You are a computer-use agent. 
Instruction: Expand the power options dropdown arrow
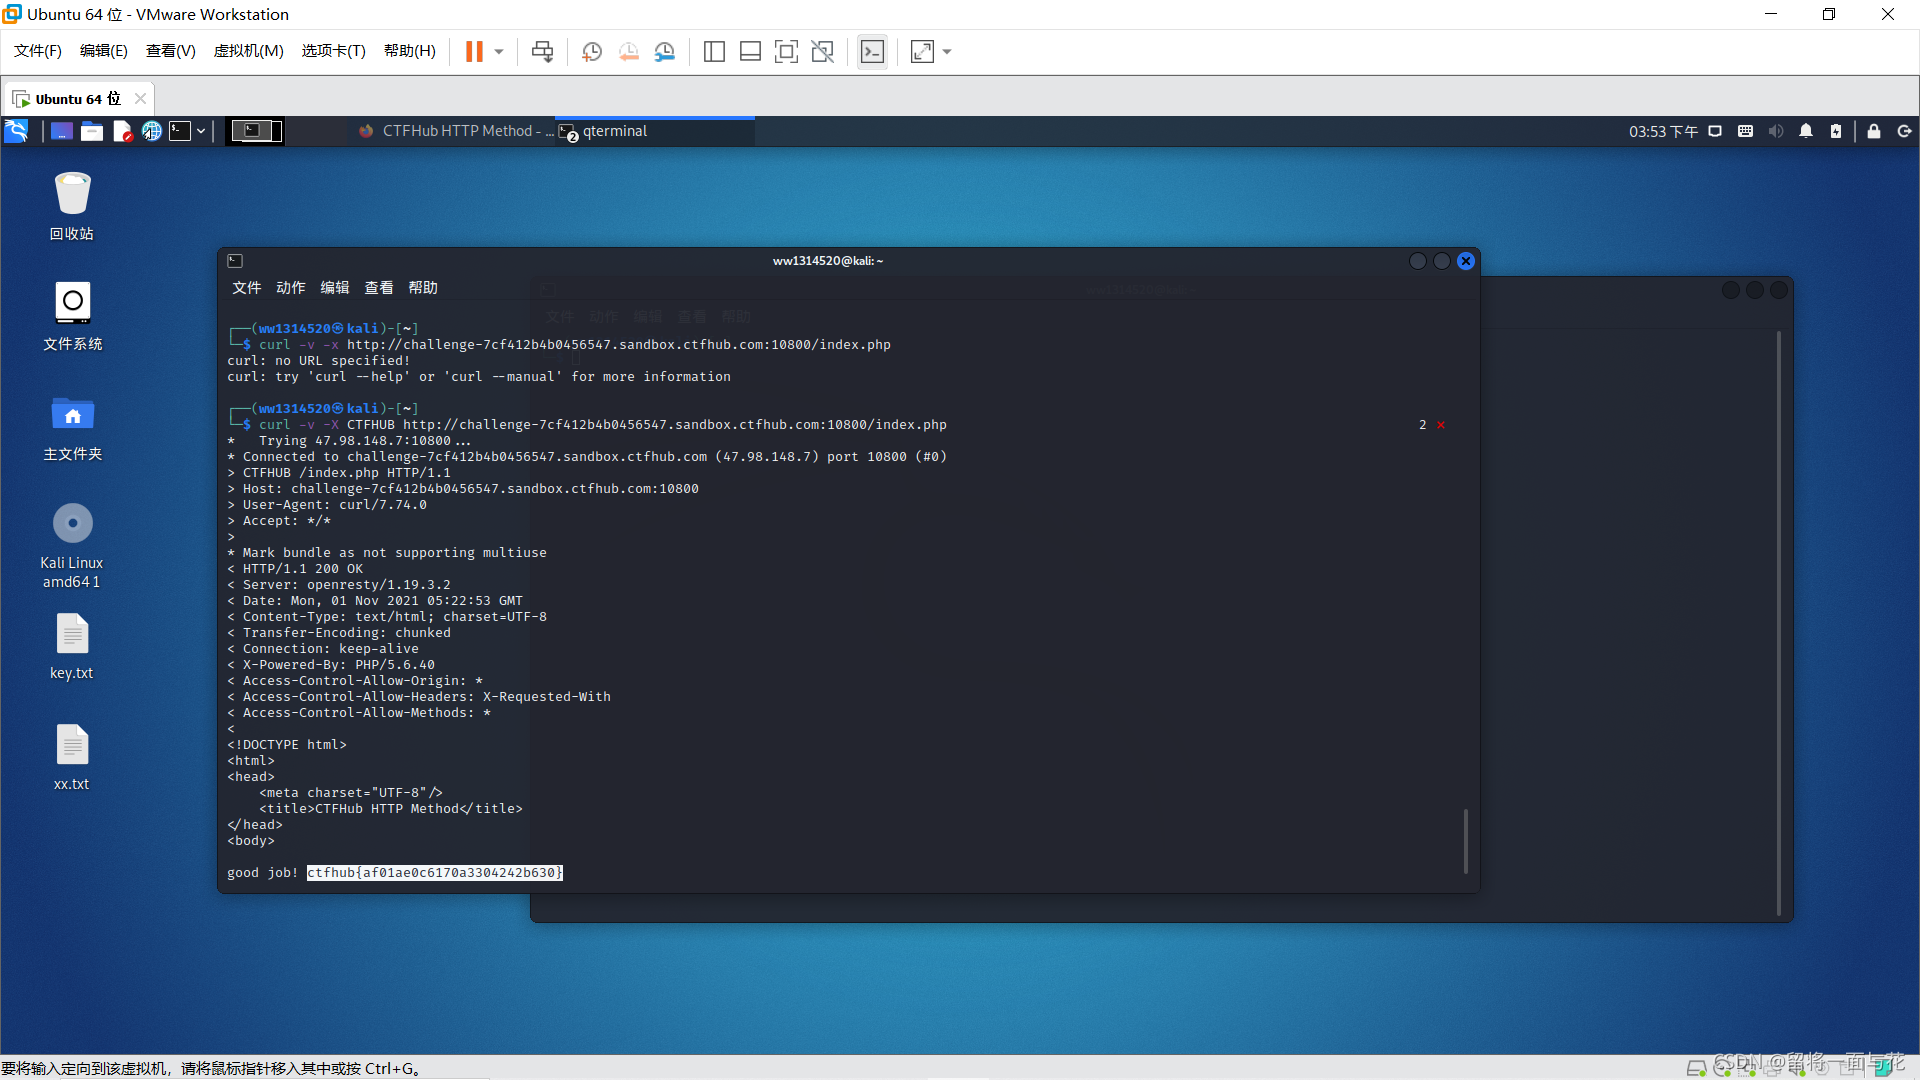point(499,51)
